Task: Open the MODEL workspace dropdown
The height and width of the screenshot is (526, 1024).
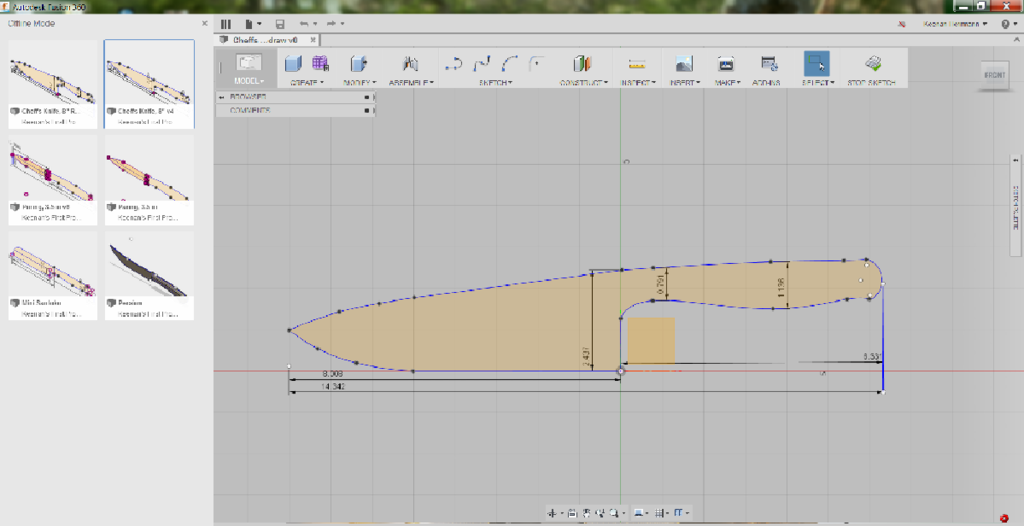Action: pyautogui.click(x=248, y=82)
